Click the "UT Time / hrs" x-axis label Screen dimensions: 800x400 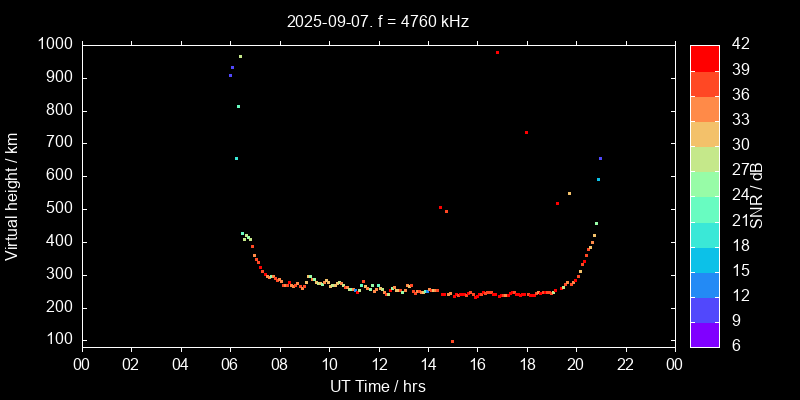[x=377, y=386]
